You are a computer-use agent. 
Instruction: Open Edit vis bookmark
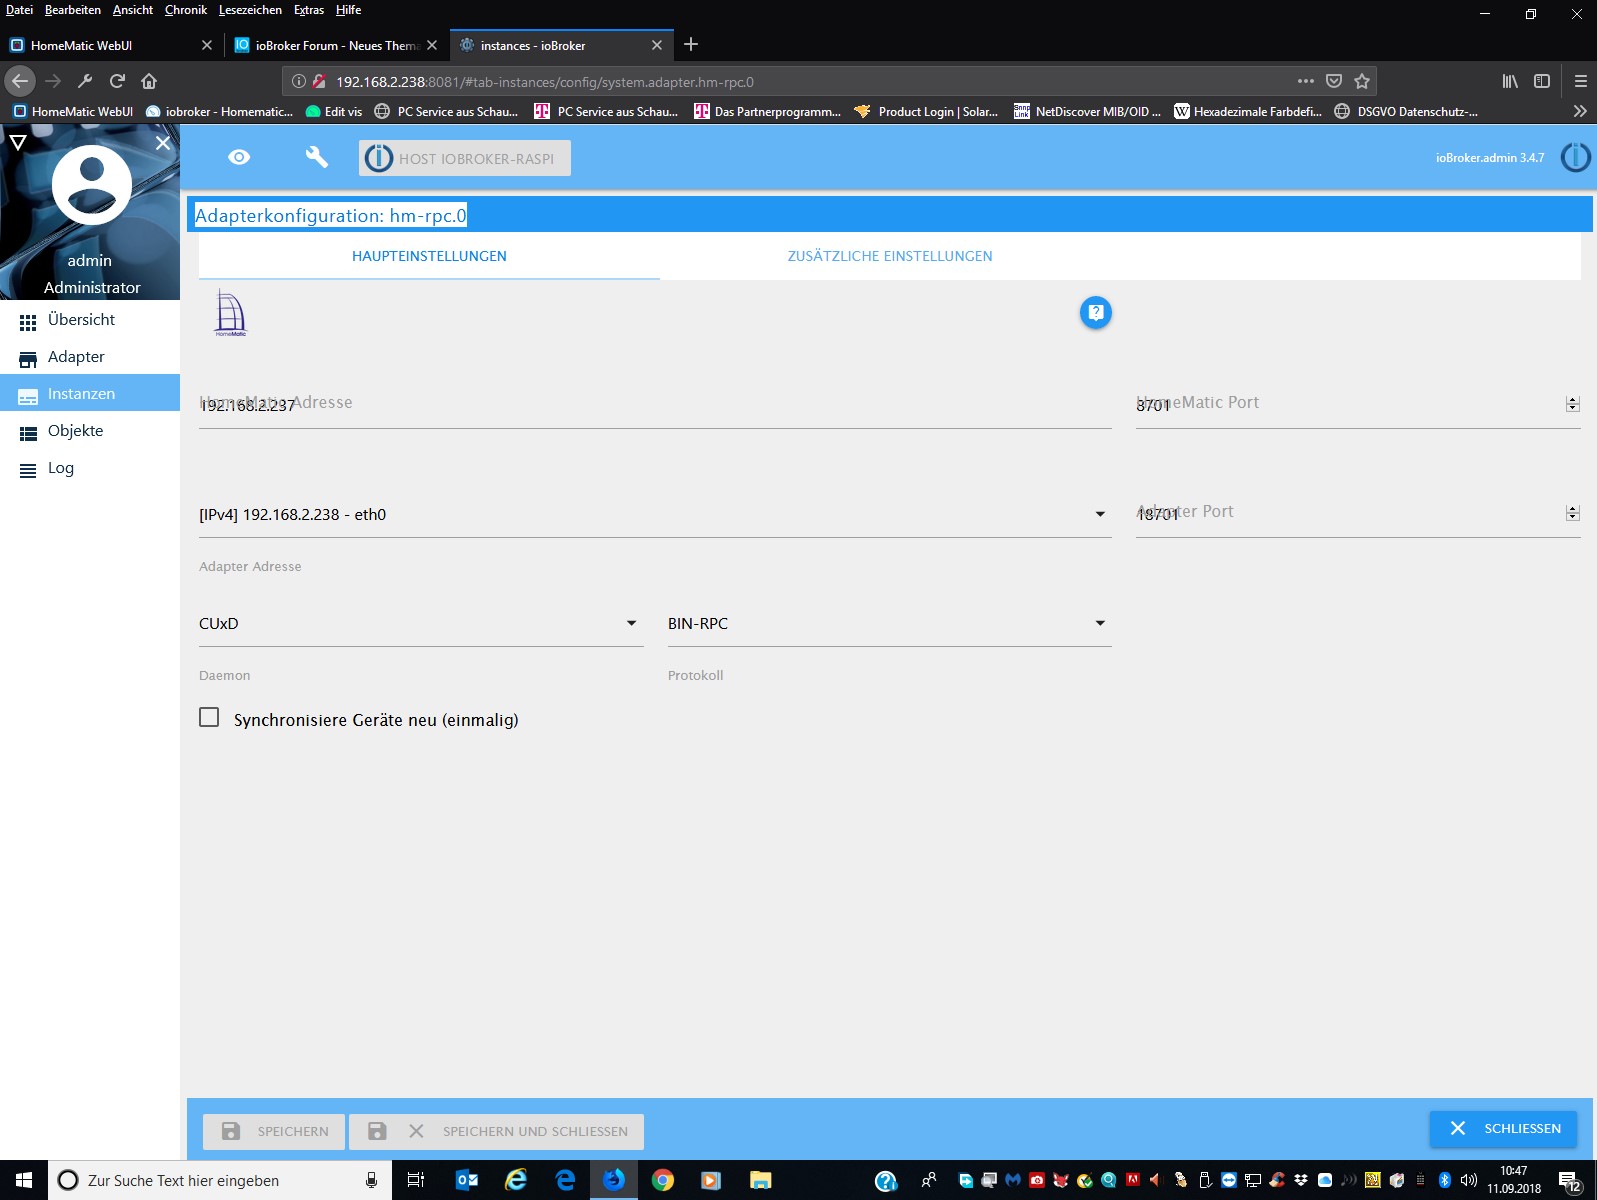pyautogui.click(x=334, y=111)
